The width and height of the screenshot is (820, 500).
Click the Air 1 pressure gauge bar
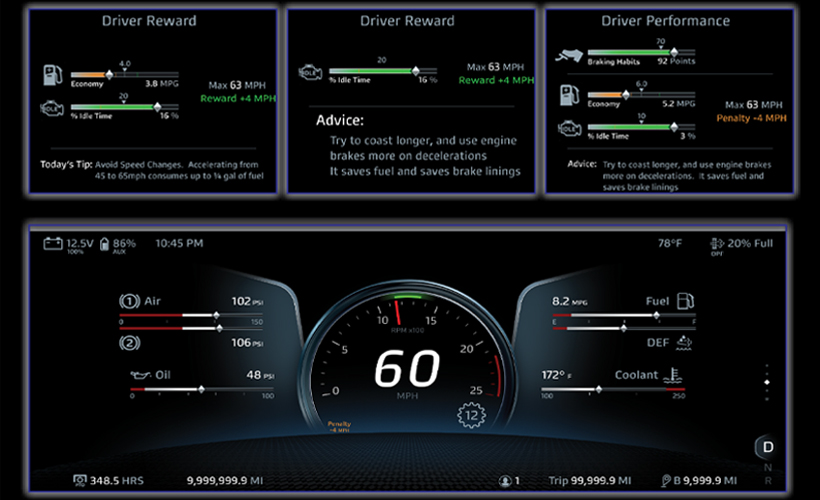pos(191,315)
